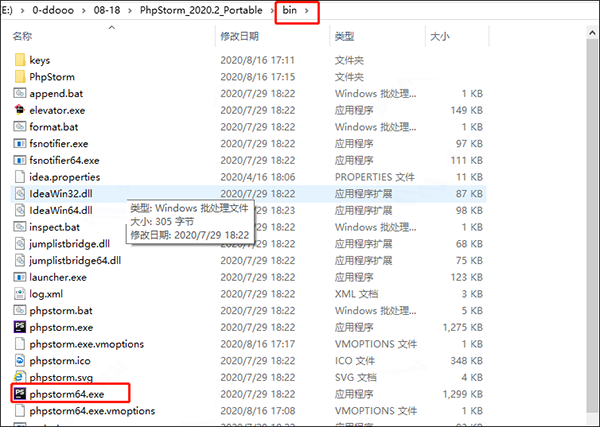Select the launcher.exe file name
The height and width of the screenshot is (427, 600).
58,277
